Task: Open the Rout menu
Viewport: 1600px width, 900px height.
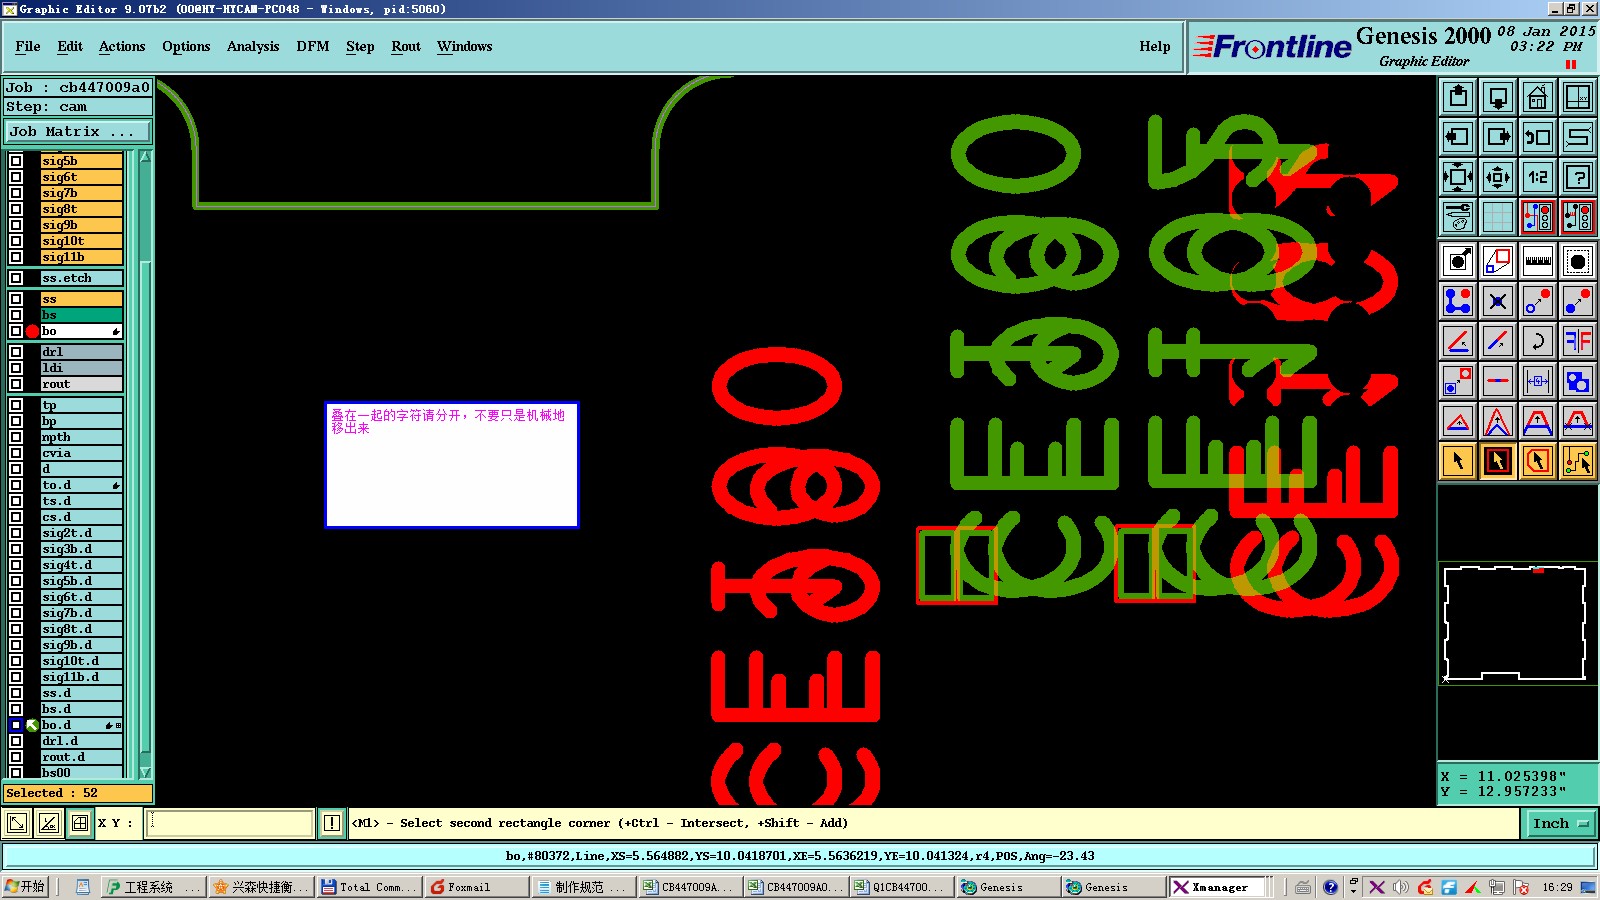Action: [x=406, y=46]
